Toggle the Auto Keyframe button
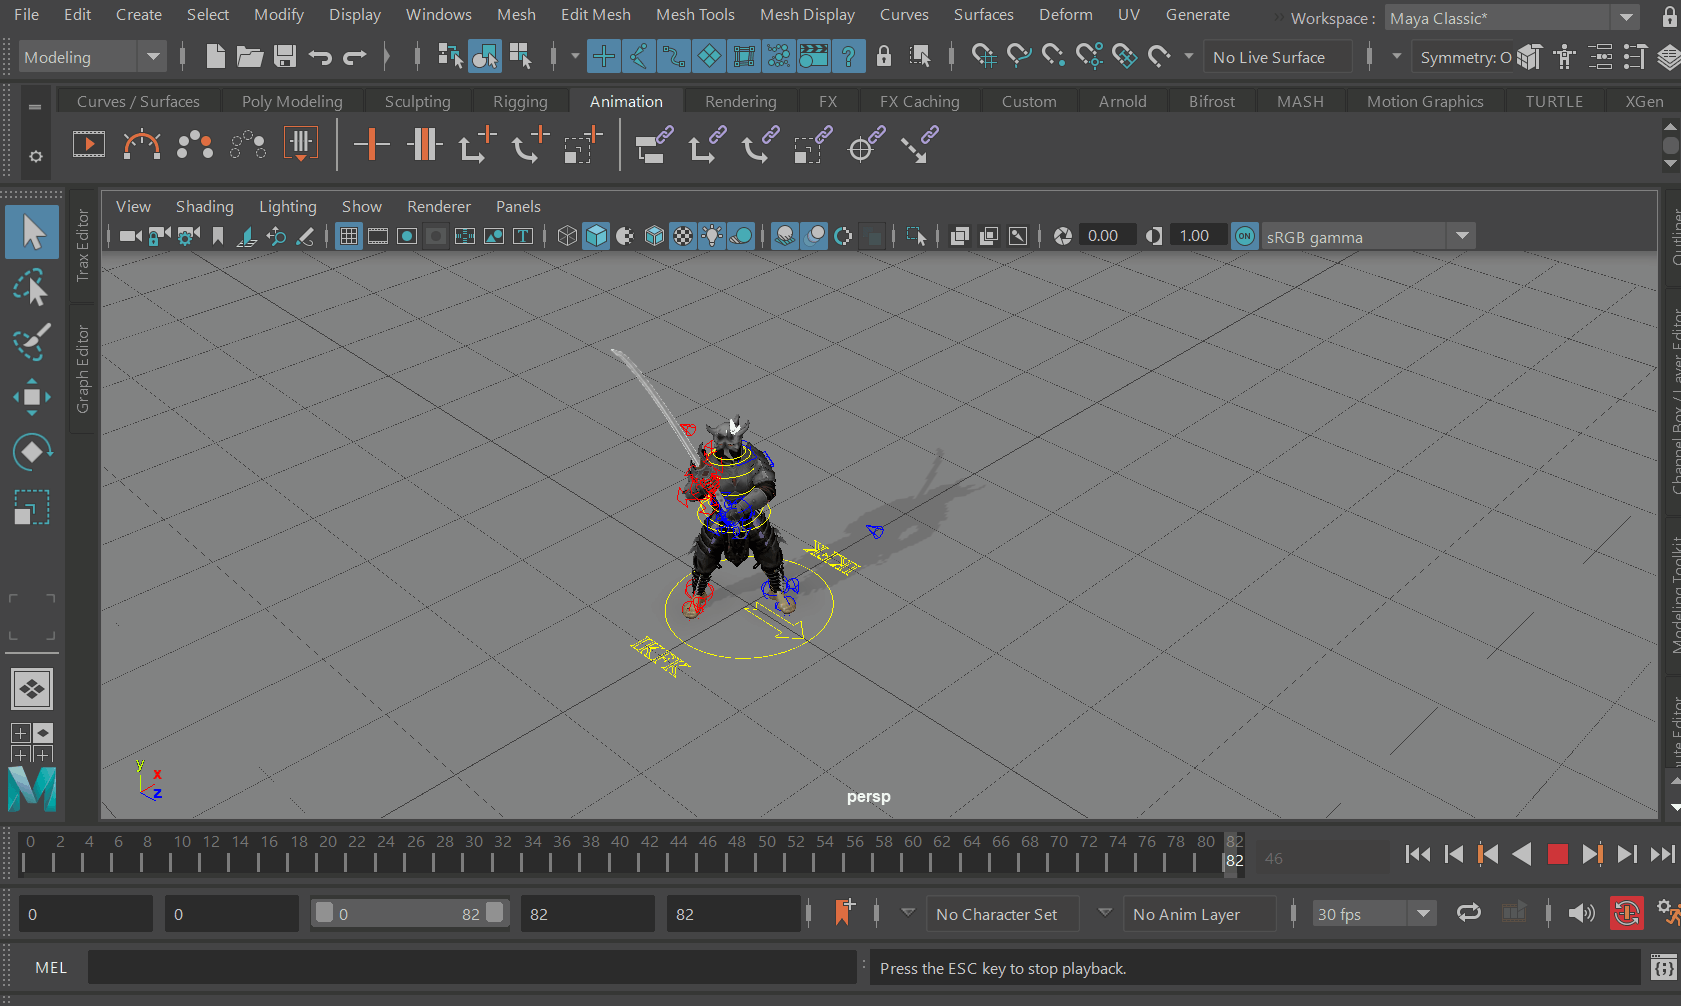This screenshot has width=1681, height=1006. coord(1626,913)
